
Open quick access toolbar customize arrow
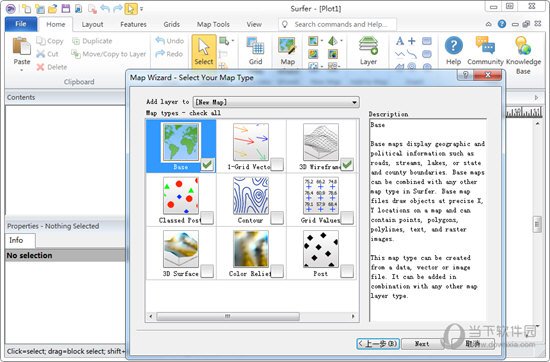141,8
